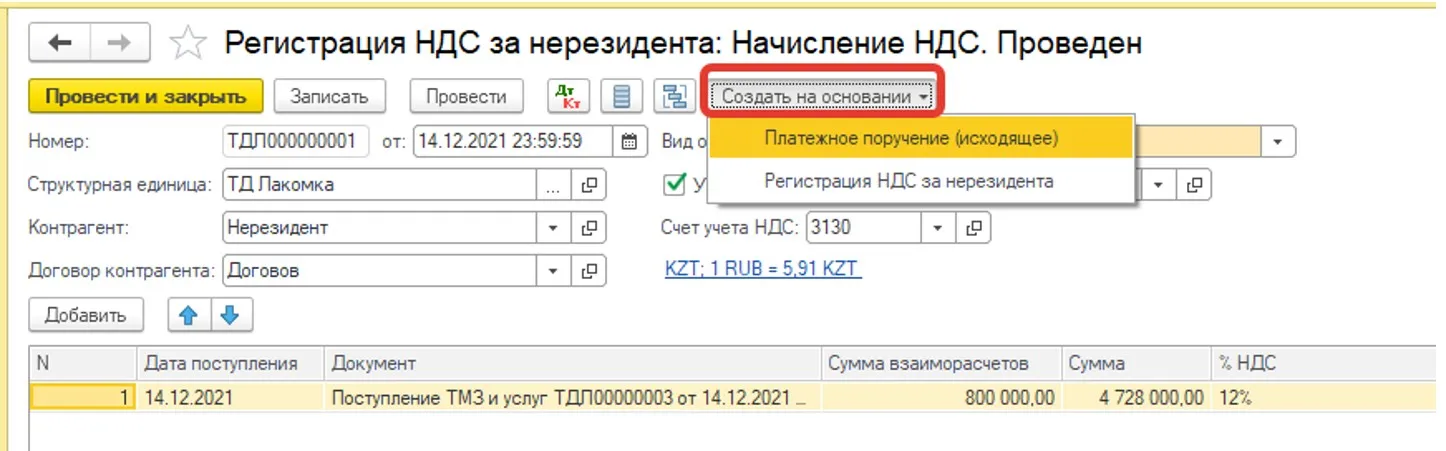Expand the dropdown right of the checkbox field
Image resolution: width=1446 pixels, height=451 pixels.
[x=1158, y=185]
